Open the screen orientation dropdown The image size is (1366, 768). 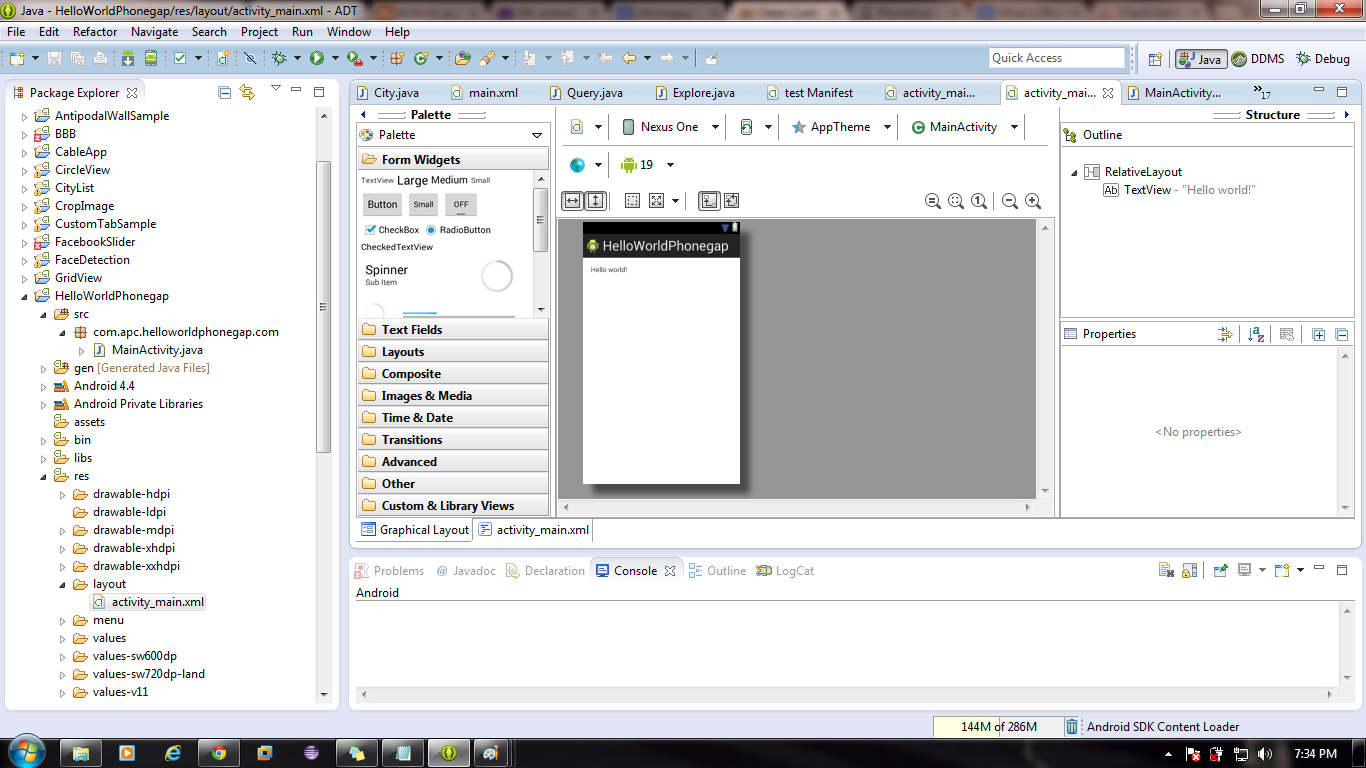click(x=755, y=127)
